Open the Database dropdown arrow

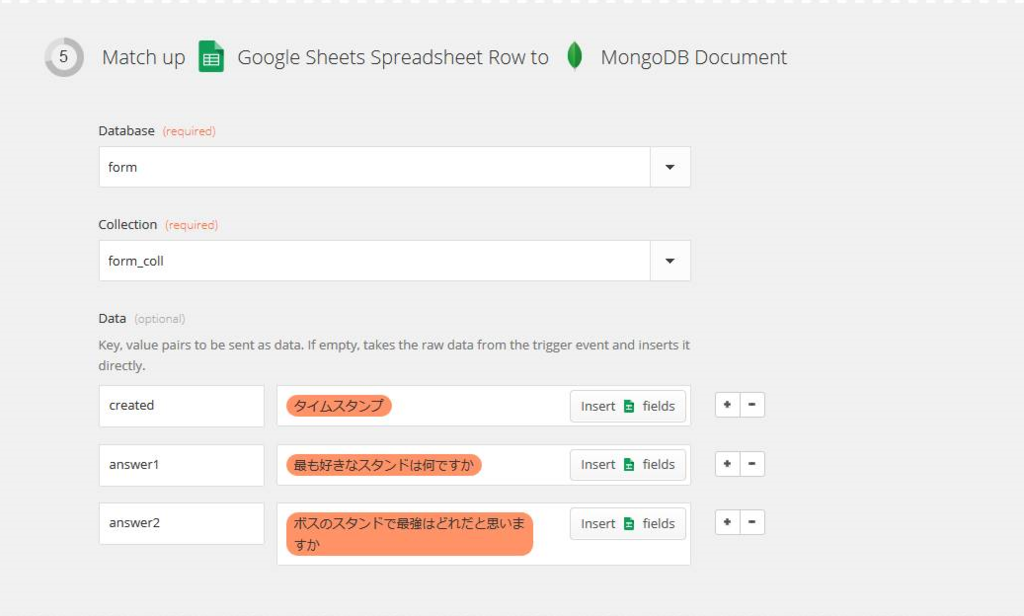tap(670, 167)
